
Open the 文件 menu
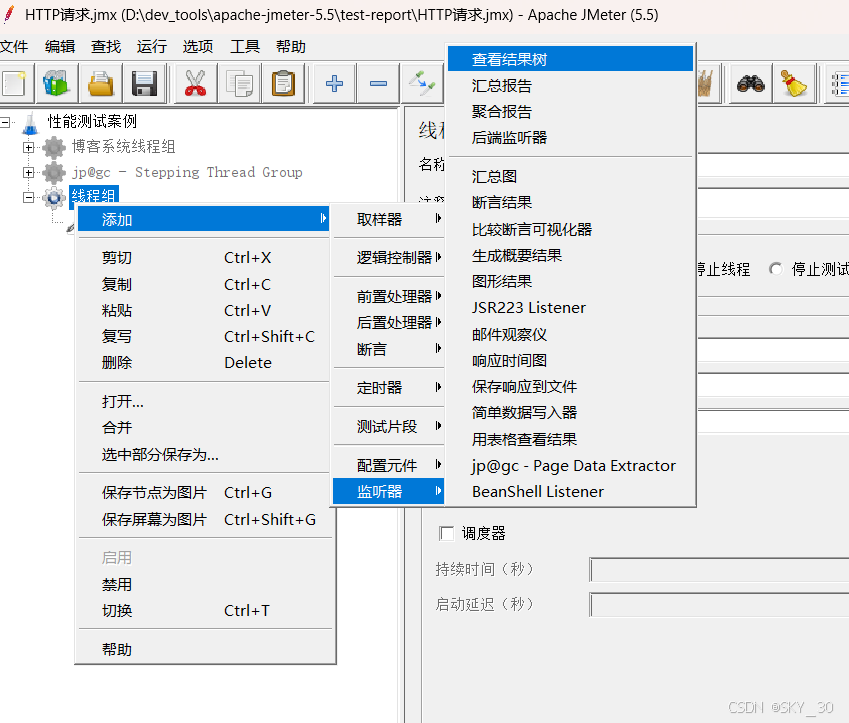[x=14, y=47]
